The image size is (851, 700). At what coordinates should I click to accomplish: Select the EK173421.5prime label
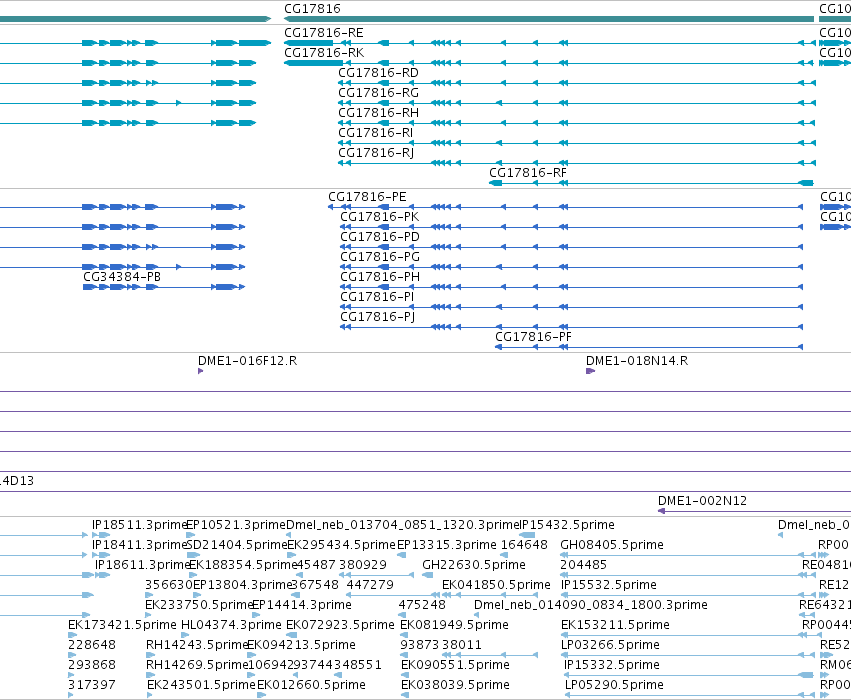(122, 625)
